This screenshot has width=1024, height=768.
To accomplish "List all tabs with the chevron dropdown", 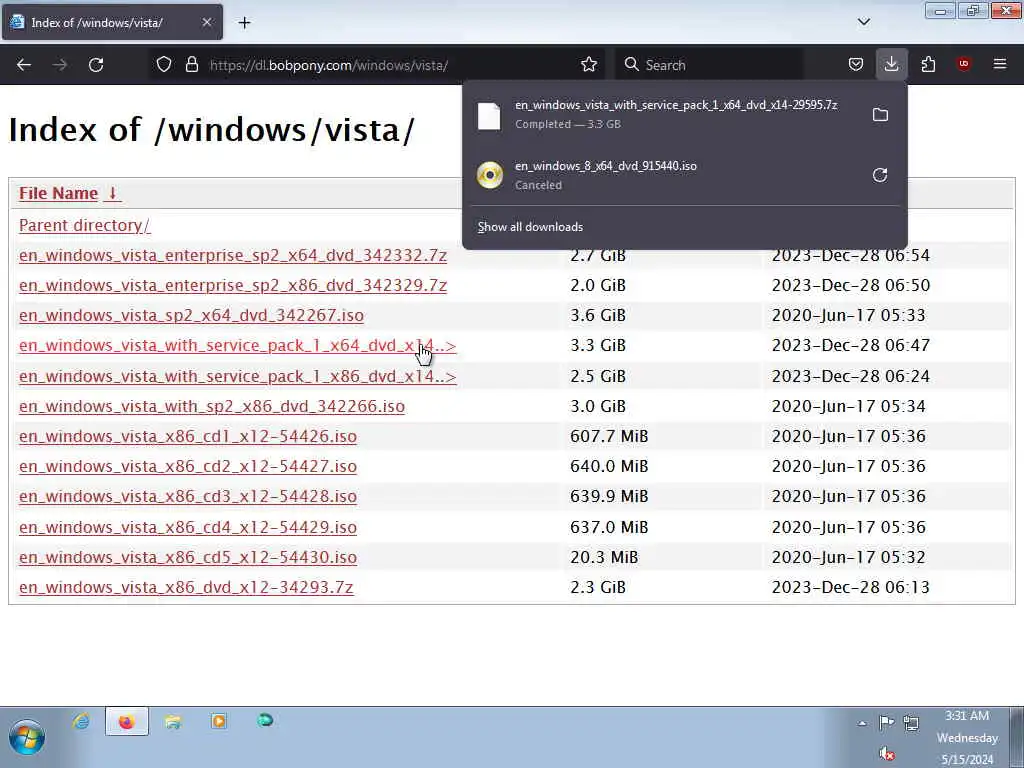I will click(863, 22).
